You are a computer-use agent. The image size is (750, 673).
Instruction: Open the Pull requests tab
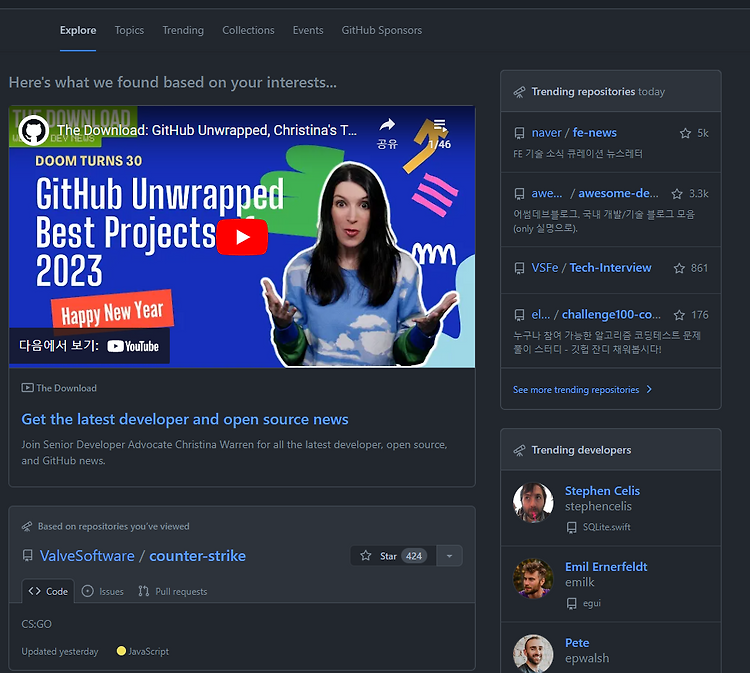click(x=173, y=591)
